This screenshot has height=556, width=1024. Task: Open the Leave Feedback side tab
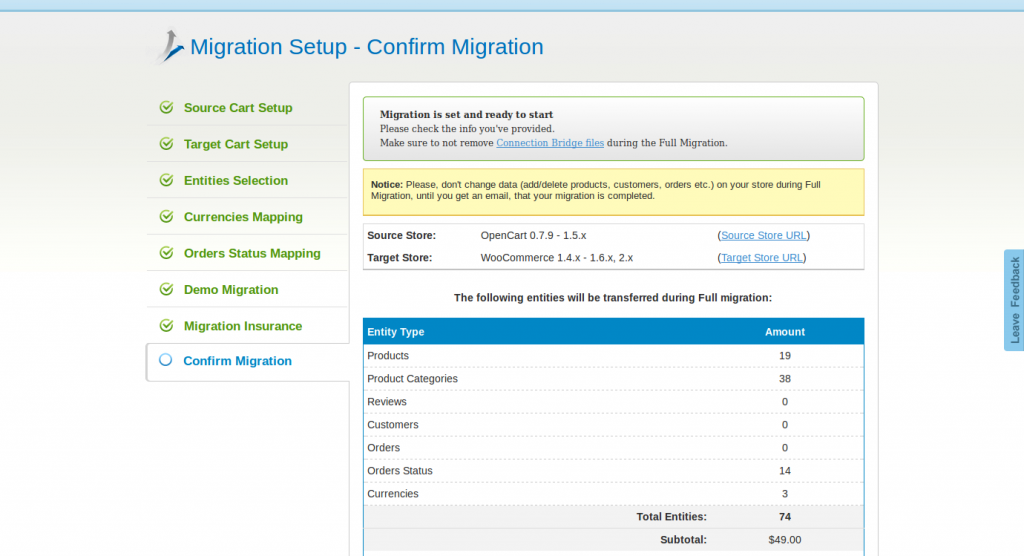pos(1014,300)
